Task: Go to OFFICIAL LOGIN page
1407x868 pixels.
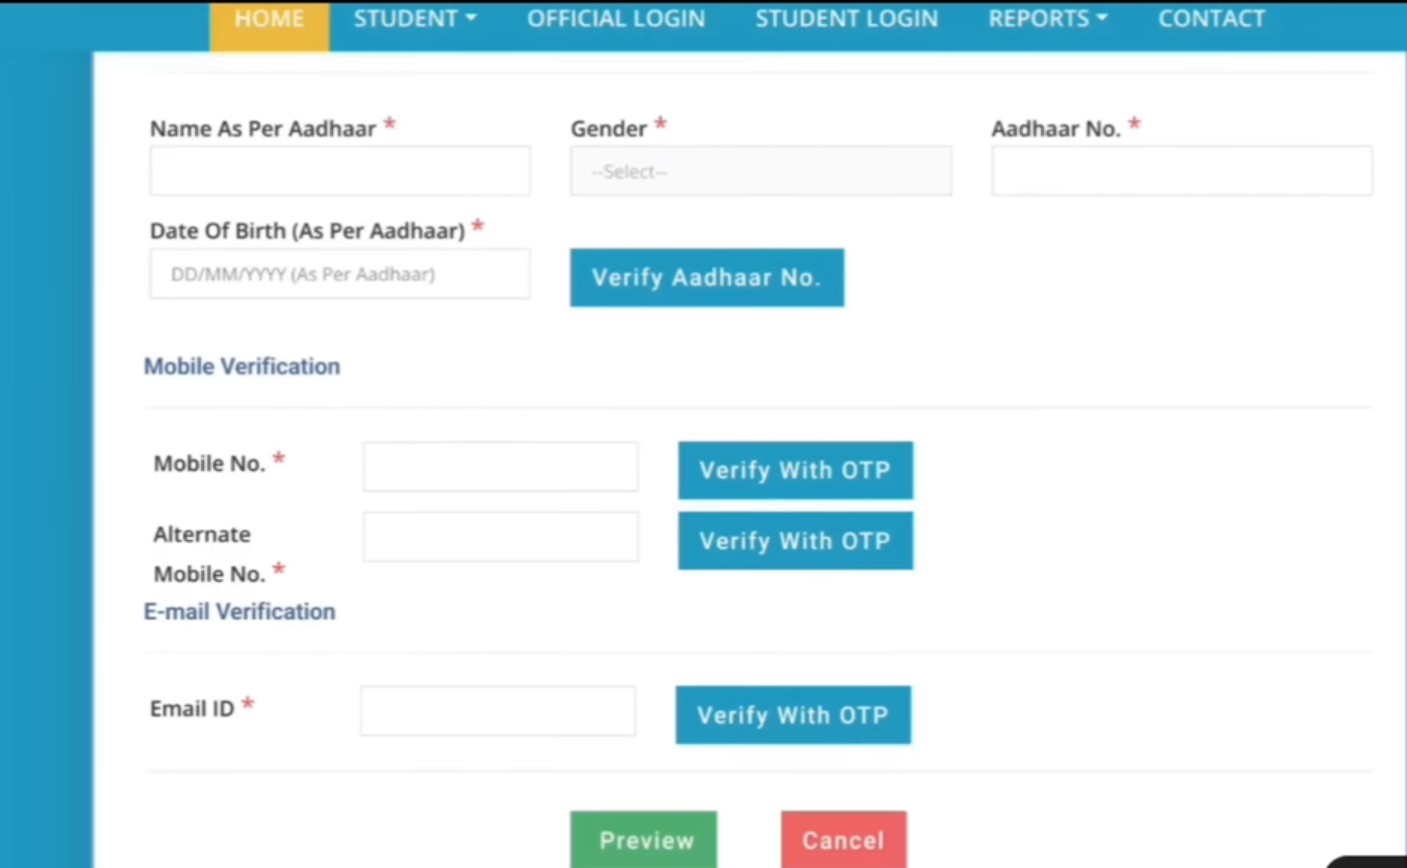Action: click(616, 19)
